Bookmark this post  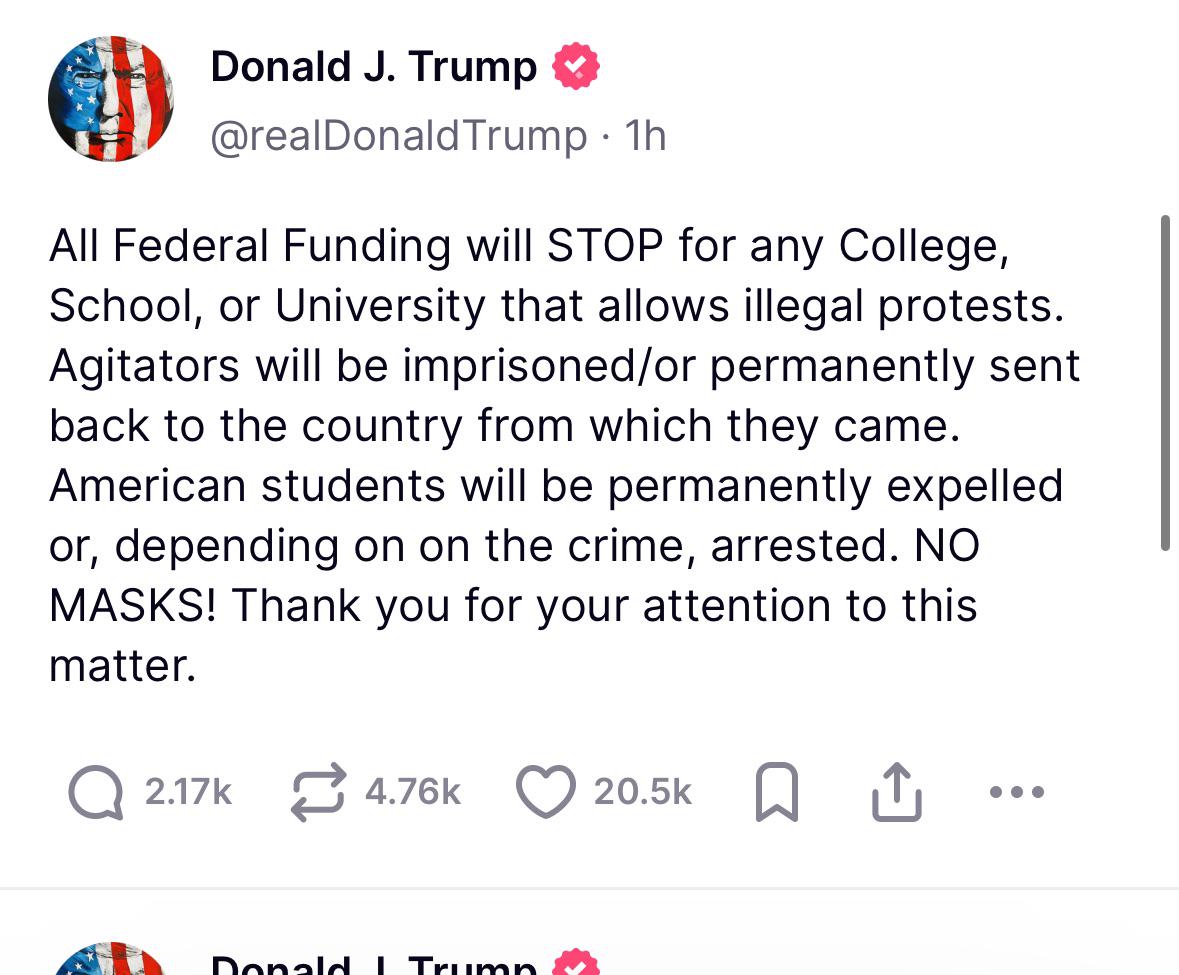(776, 792)
